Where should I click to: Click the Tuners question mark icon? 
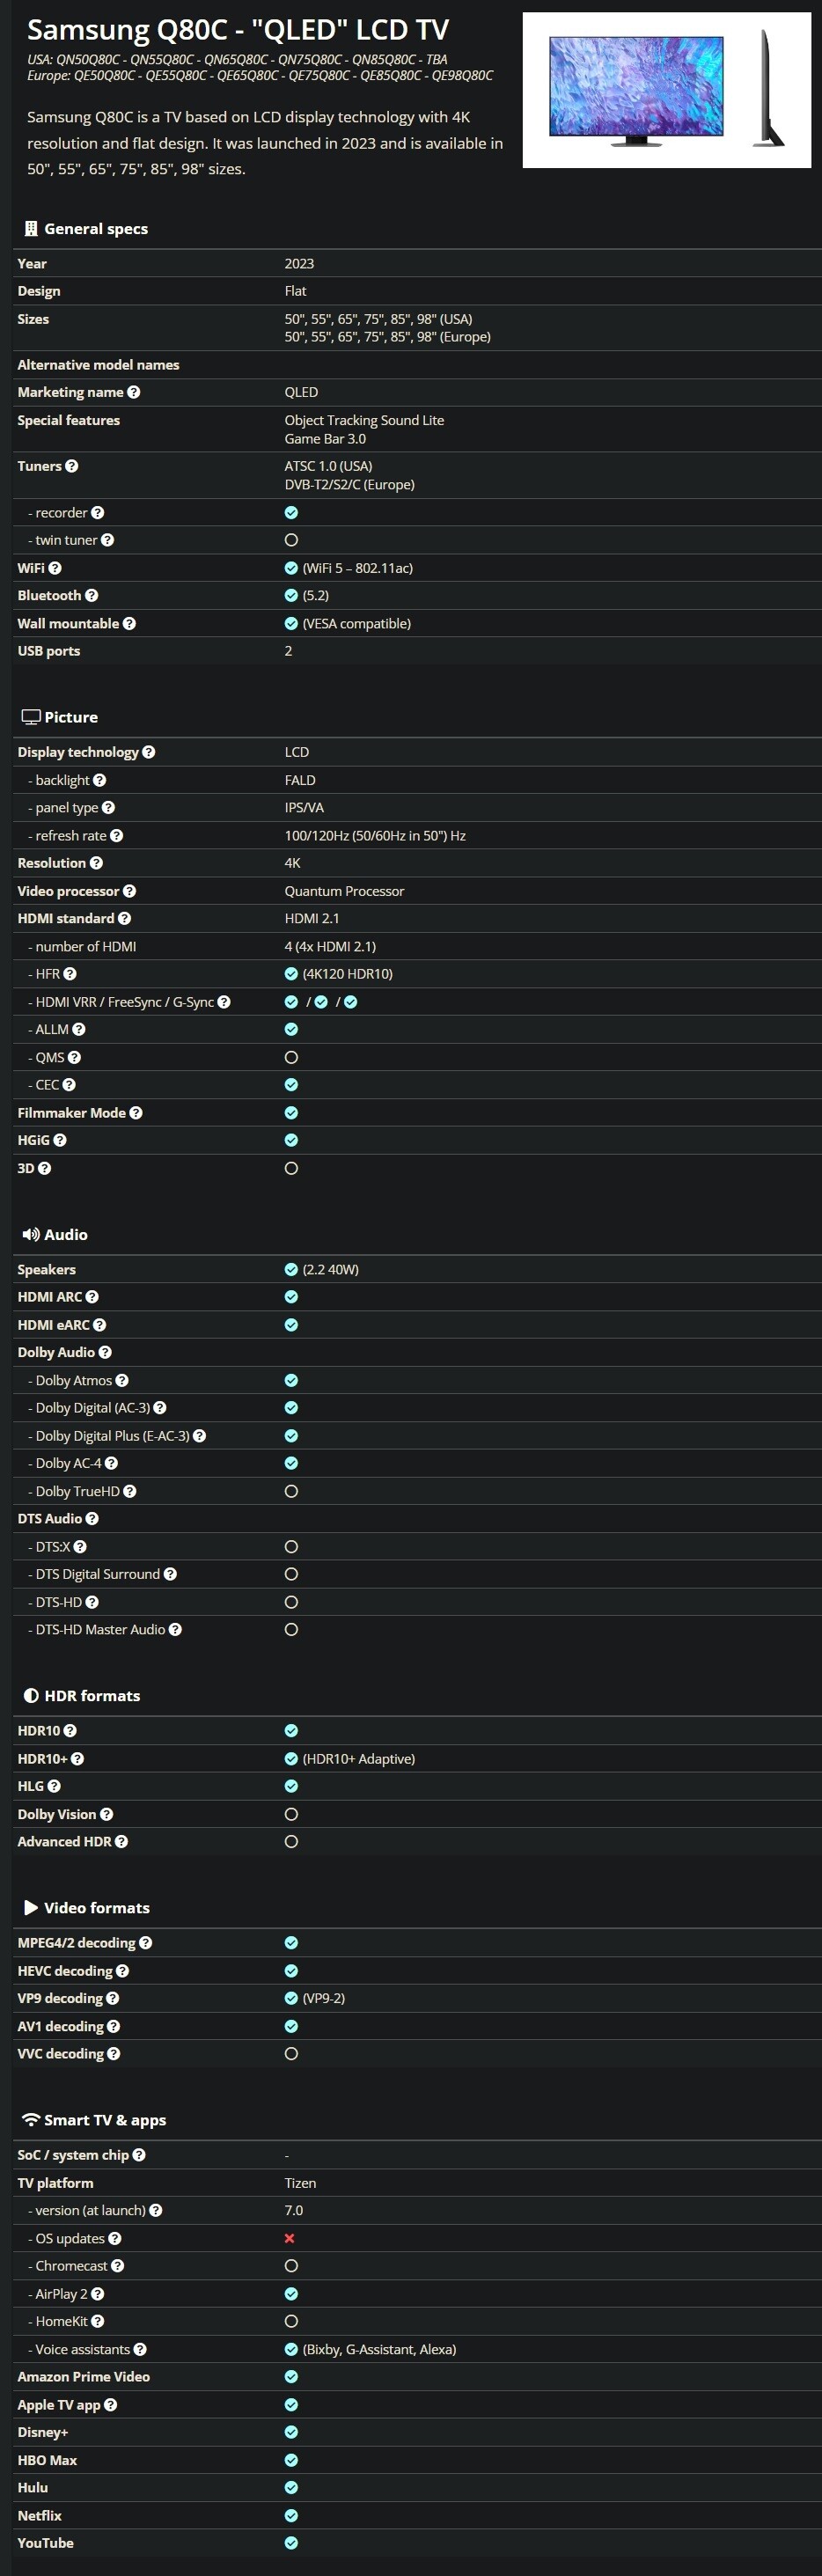[x=72, y=466]
